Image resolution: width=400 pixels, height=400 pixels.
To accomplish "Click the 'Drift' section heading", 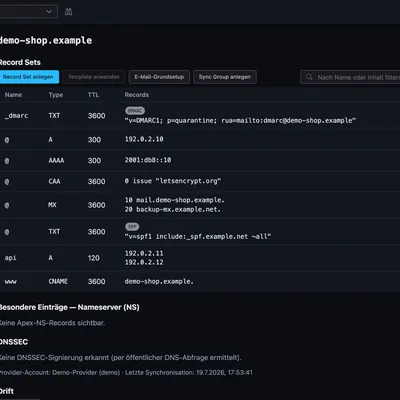I will click(x=7, y=391).
